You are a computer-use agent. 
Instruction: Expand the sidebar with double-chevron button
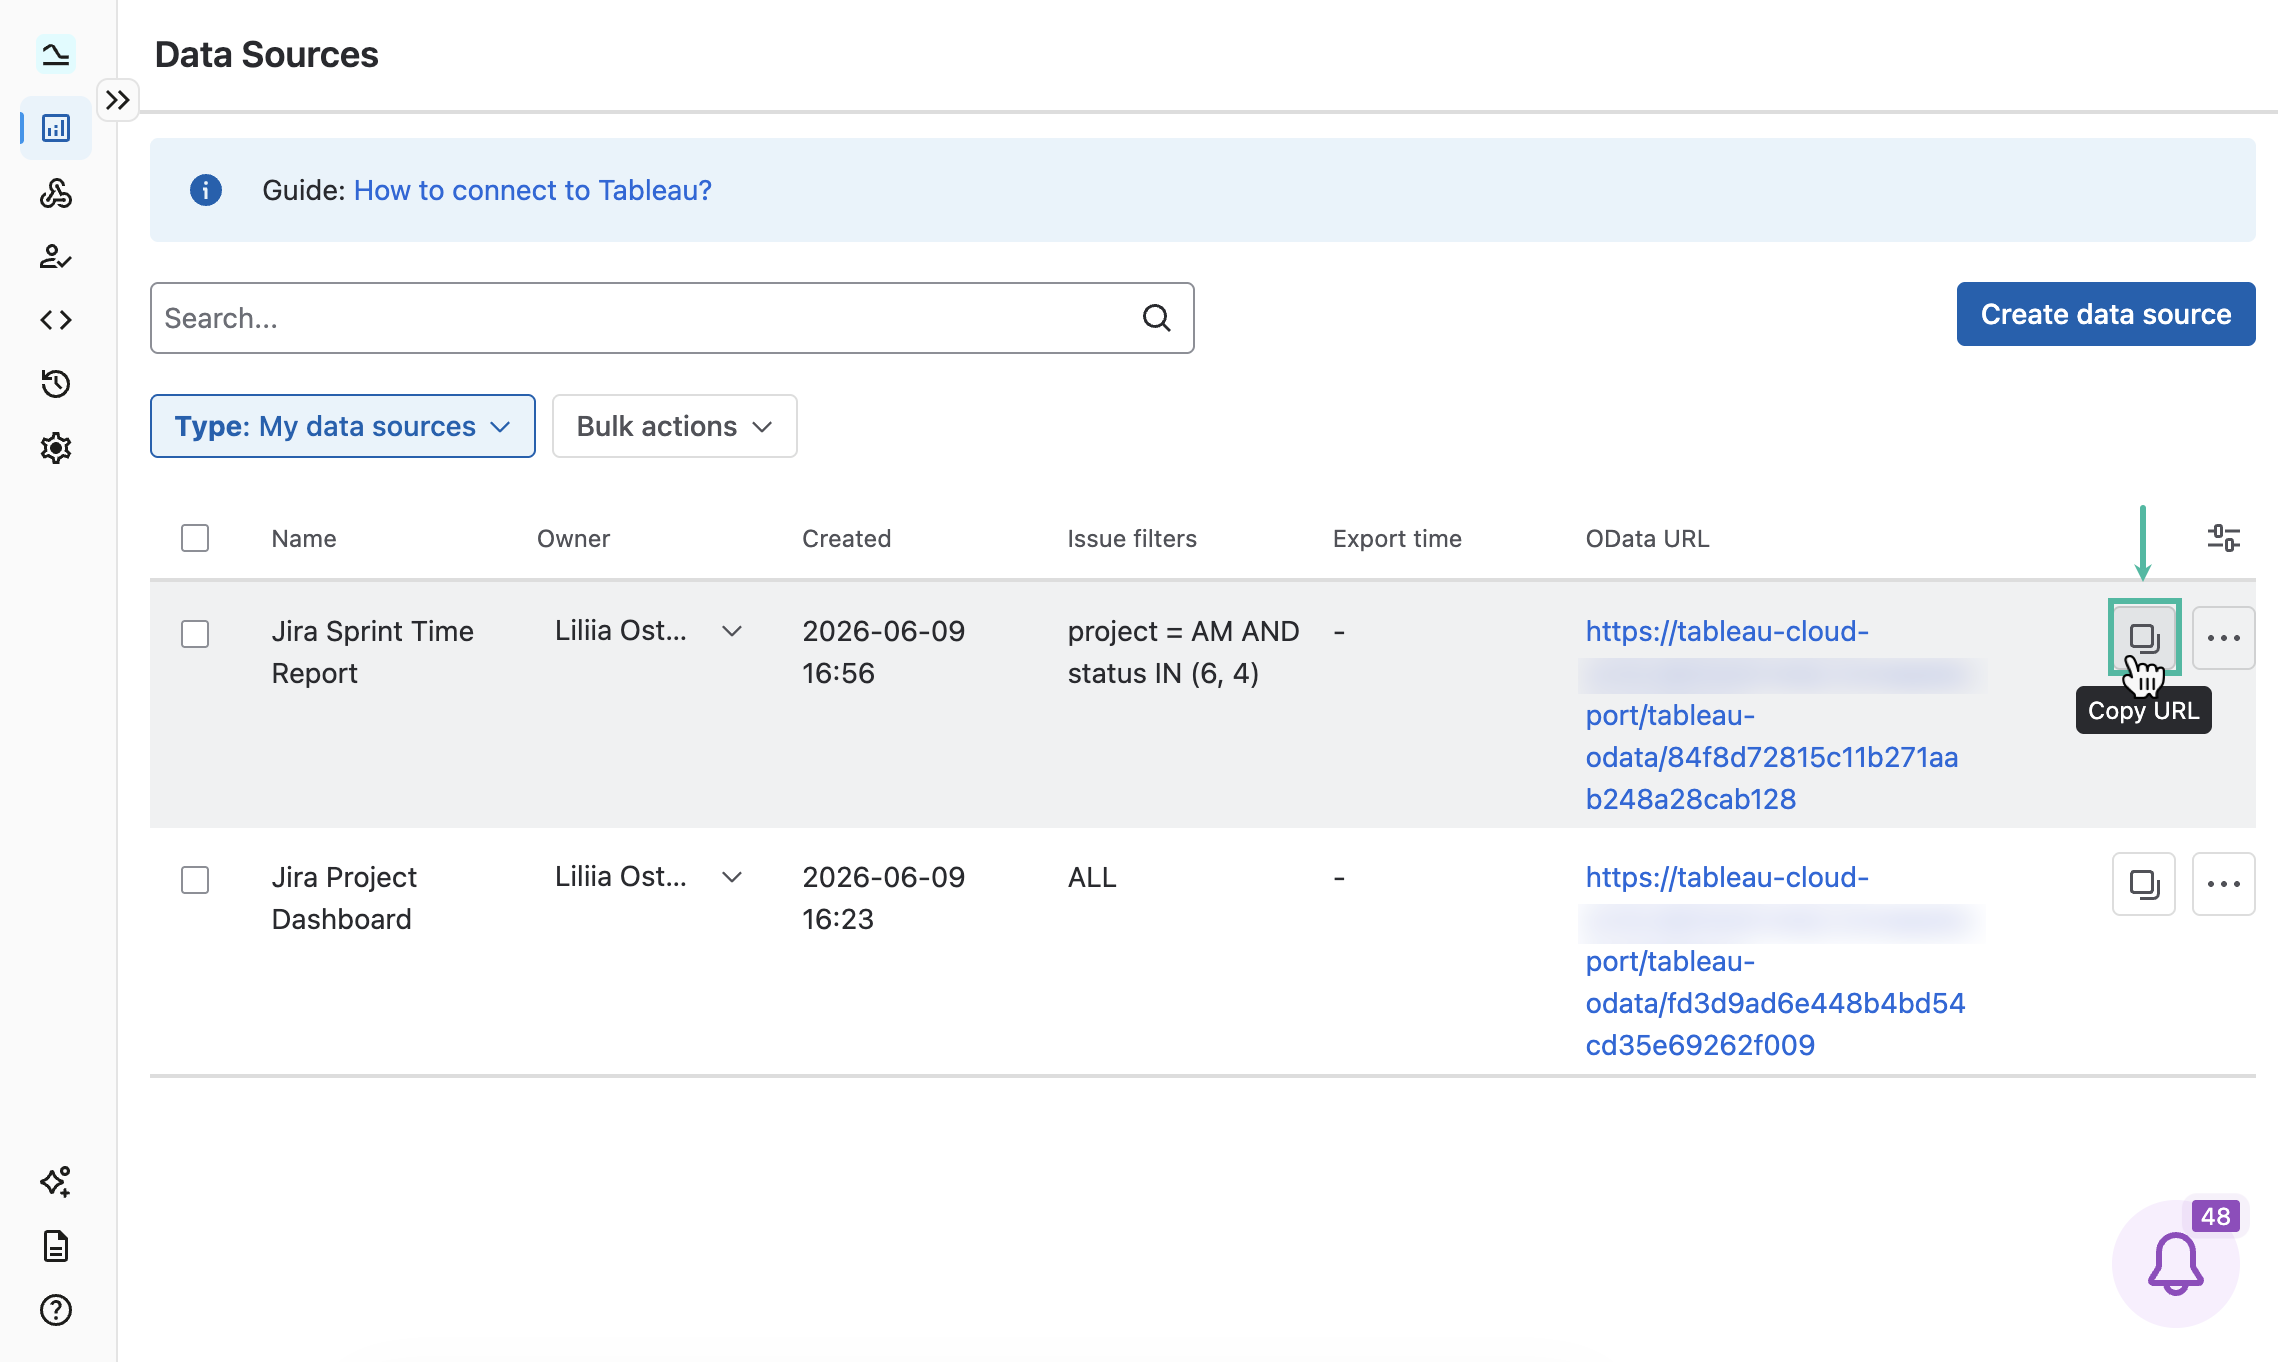pos(118,100)
